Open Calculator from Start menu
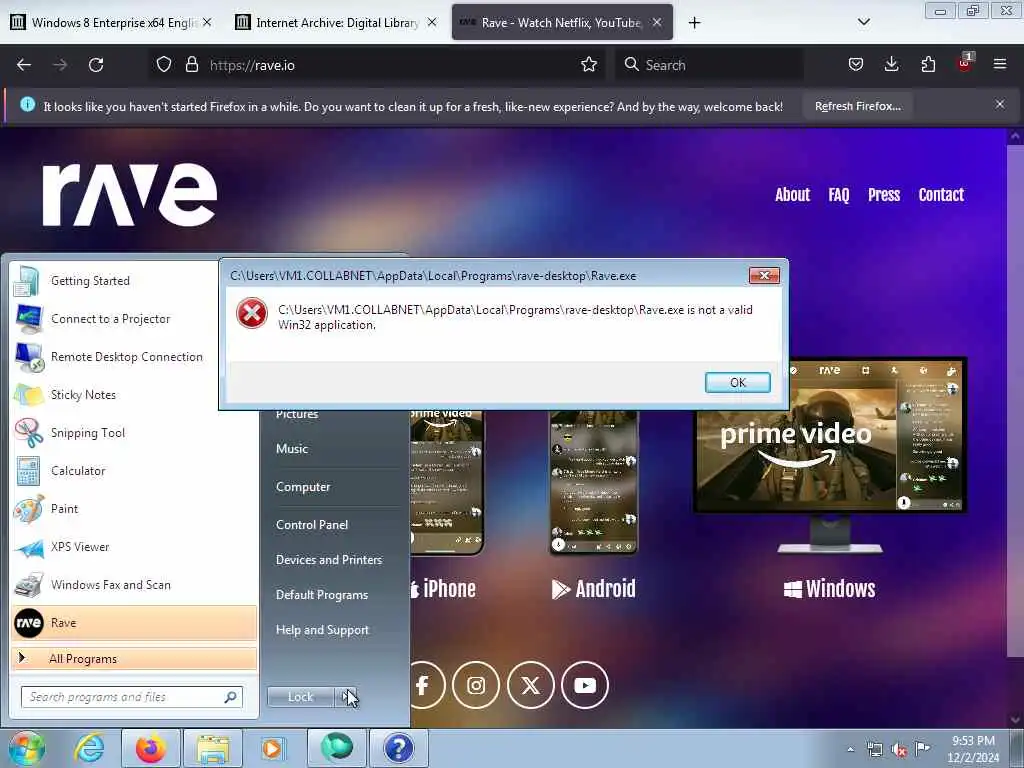The image size is (1024, 768). click(x=134, y=471)
